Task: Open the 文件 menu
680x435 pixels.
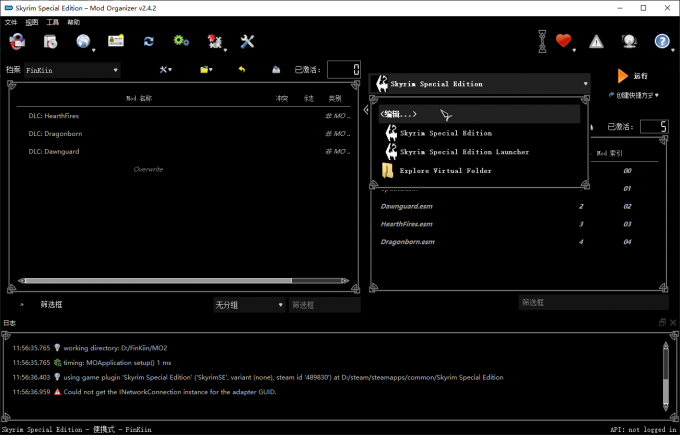Action: (x=11, y=22)
